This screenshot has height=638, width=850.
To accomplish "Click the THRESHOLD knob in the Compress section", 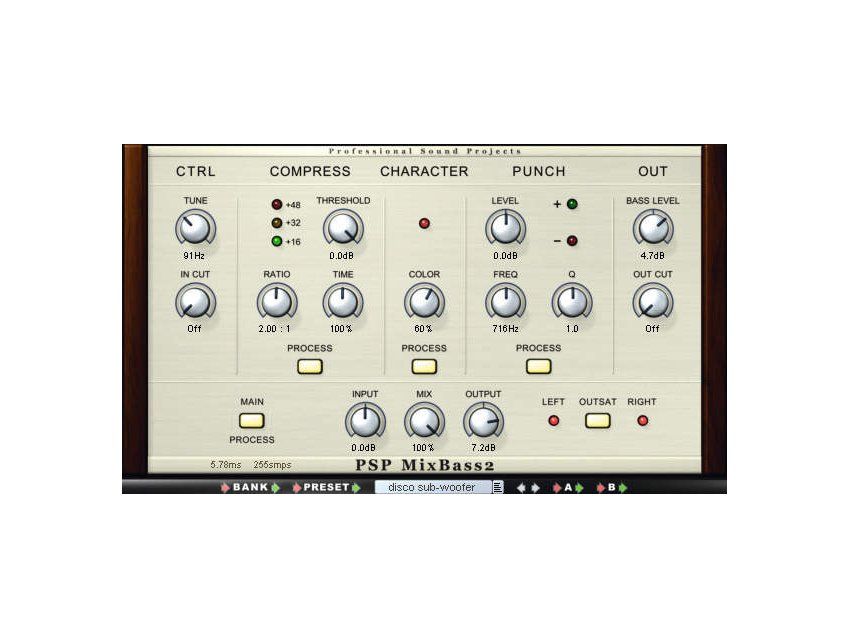I will pos(343,228).
